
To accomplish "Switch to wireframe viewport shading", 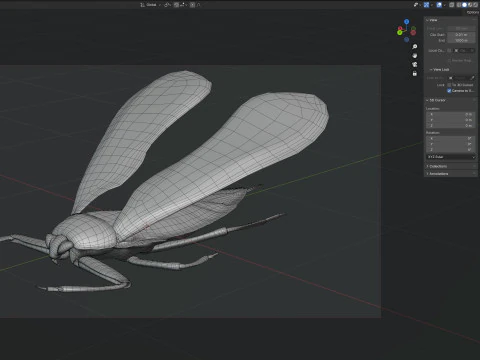I will [x=459, y=5].
